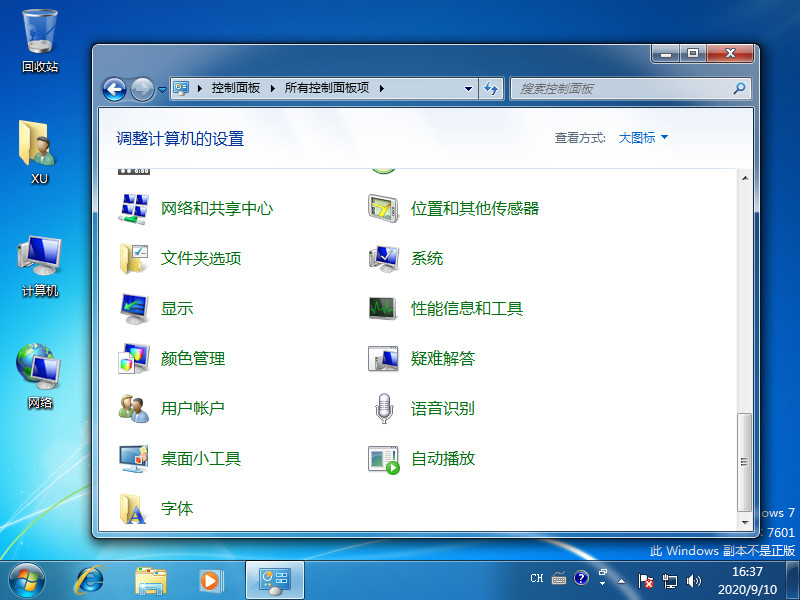
Task: Open 用户帐户 settings
Action: pos(194,408)
